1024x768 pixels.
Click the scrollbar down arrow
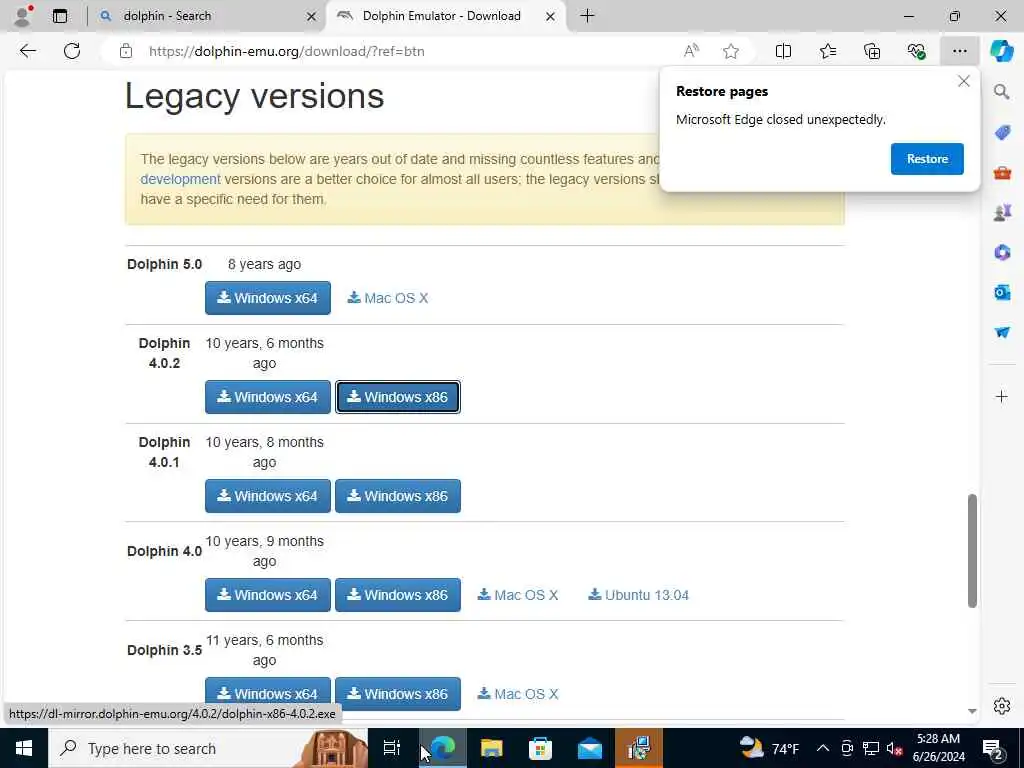coord(972,711)
